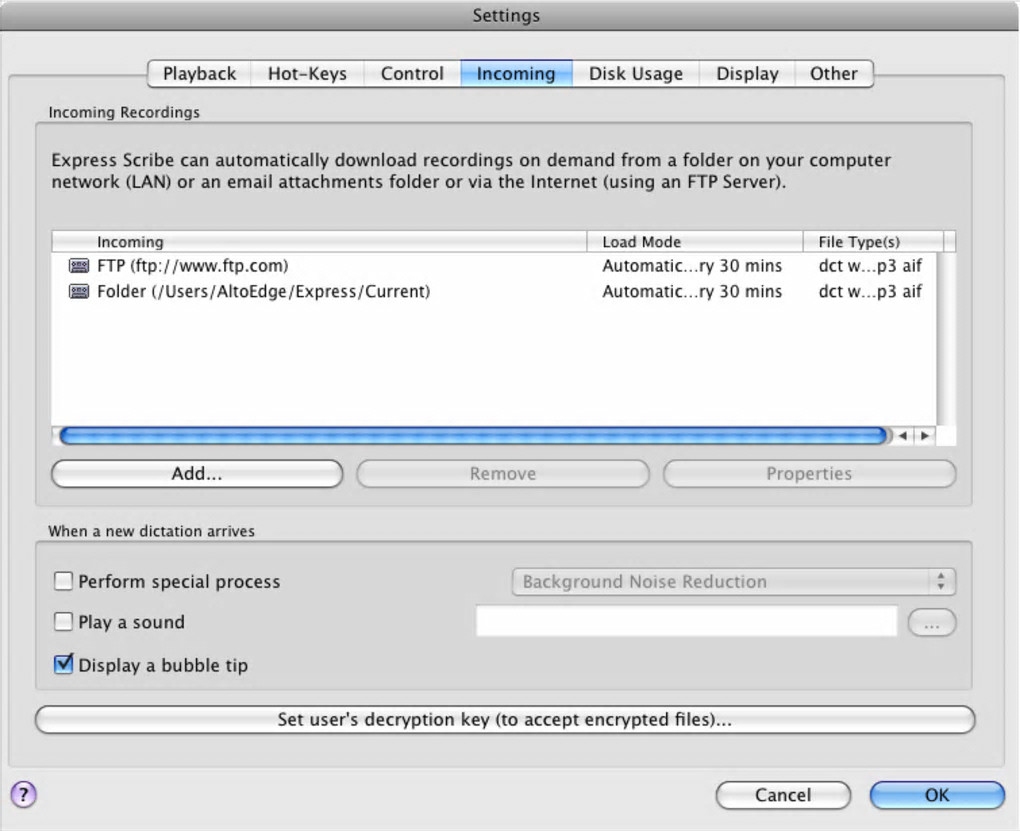Click the left arrow of the horizontal scrollbar

click(902, 436)
